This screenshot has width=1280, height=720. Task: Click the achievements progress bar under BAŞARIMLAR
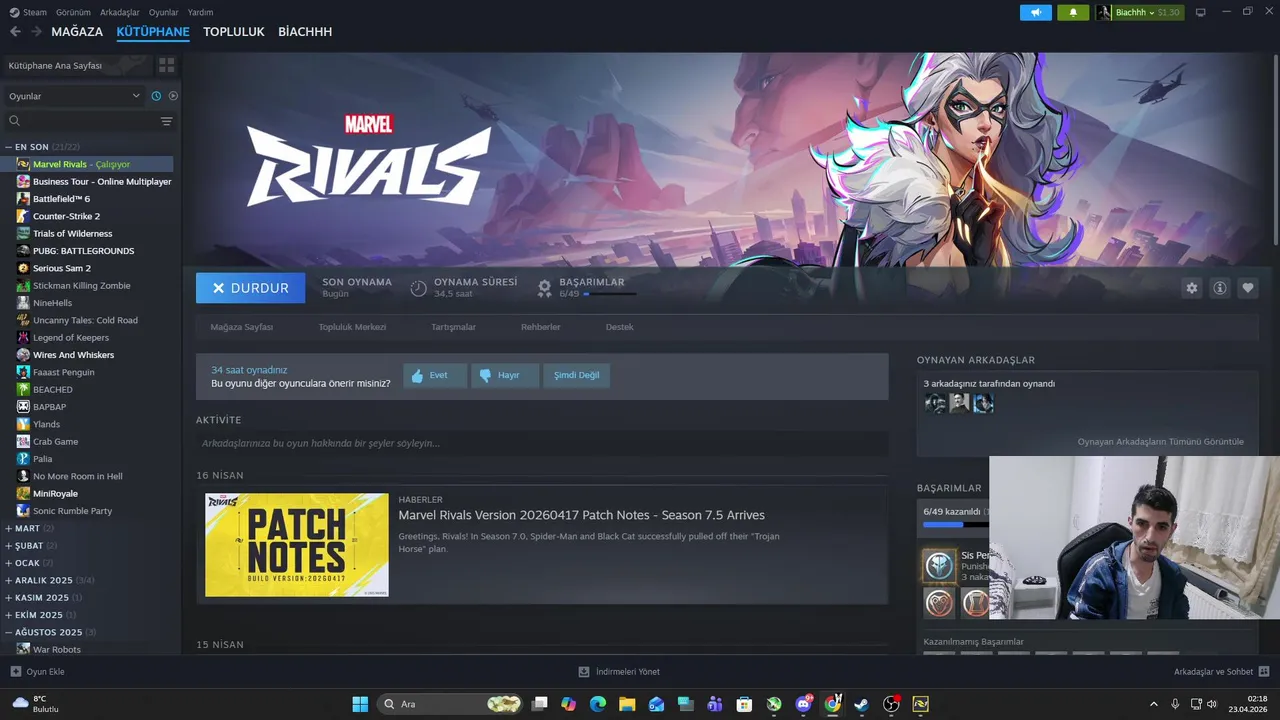(x=956, y=524)
